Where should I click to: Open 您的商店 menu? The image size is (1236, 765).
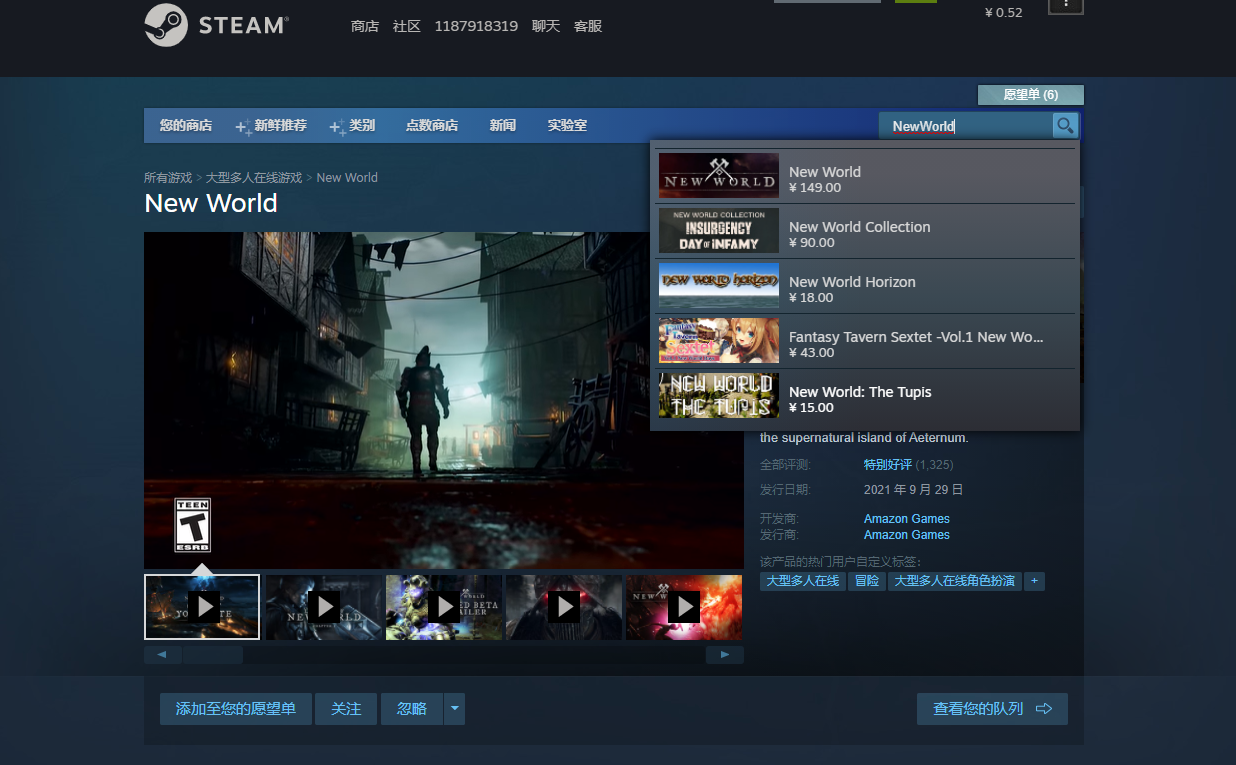click(x=186, y=126)
